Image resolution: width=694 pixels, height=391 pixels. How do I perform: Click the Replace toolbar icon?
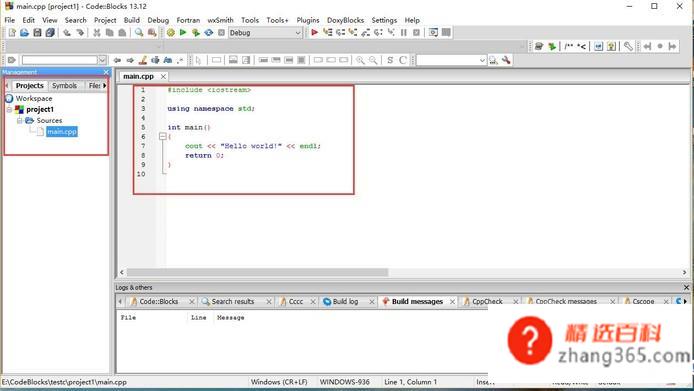pyautogui.click(x=152, y=33)
